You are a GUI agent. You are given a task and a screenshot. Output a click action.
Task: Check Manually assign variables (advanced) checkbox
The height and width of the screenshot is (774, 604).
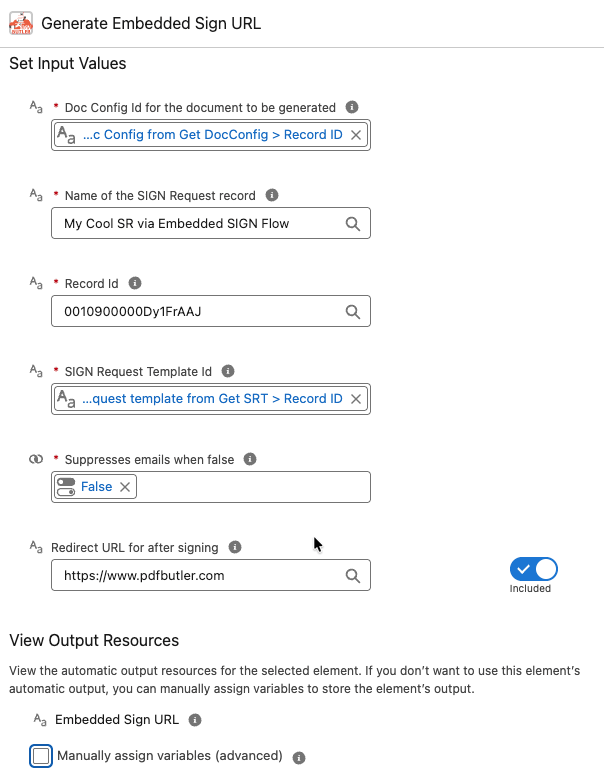click(x=41, y=756)
